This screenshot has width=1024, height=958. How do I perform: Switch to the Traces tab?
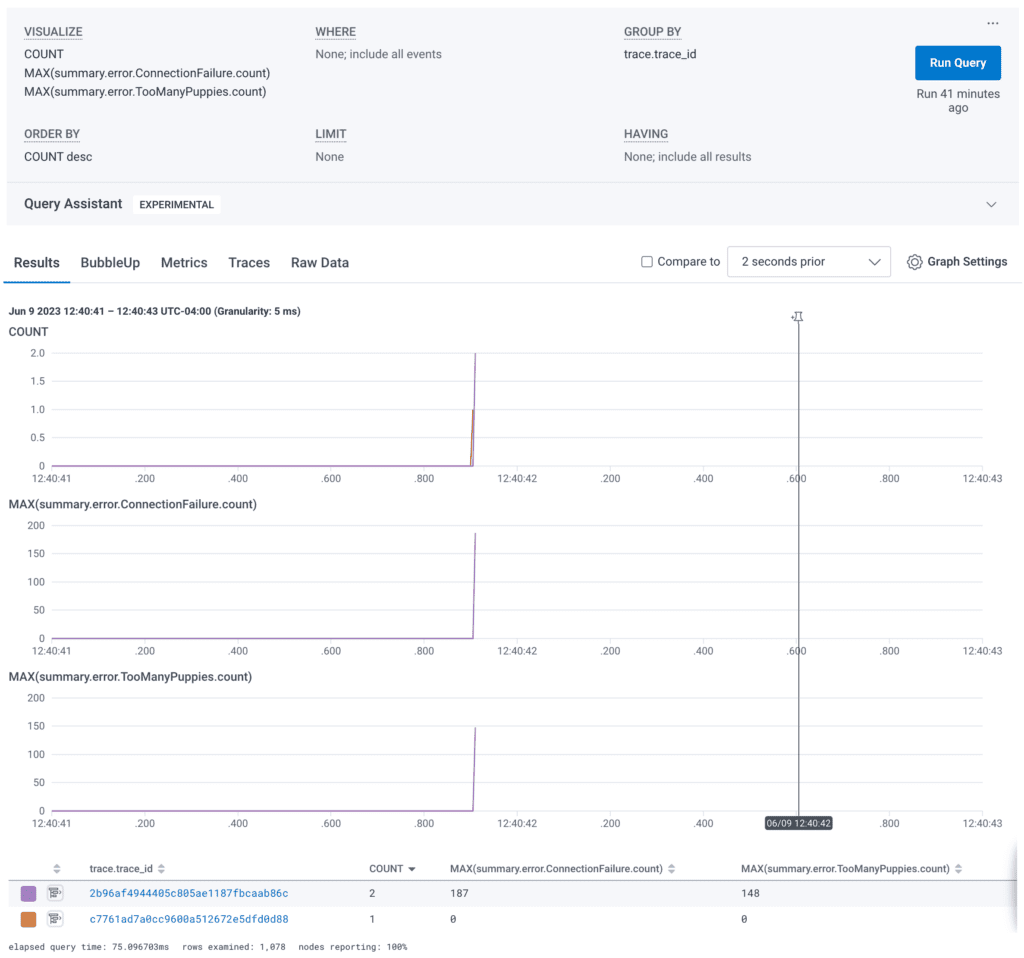tap(249, 263)
